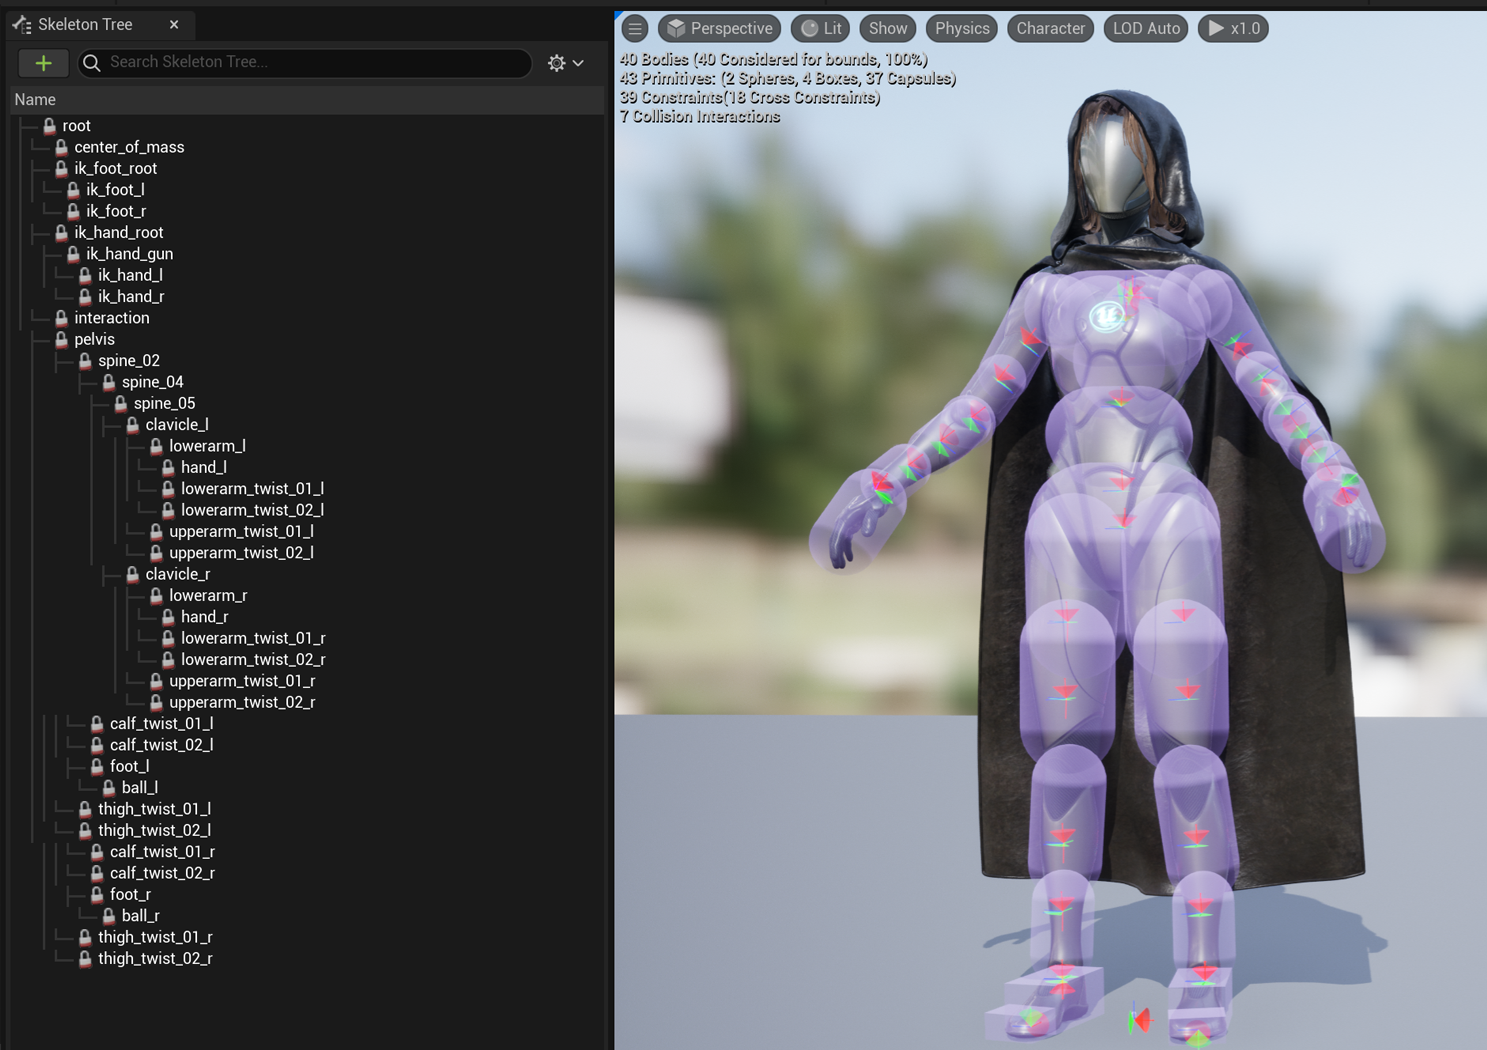Select the lowerarm_twist_01_r bone
The height and width of the screenshot is (1050, 1487).
pos(253,638)
